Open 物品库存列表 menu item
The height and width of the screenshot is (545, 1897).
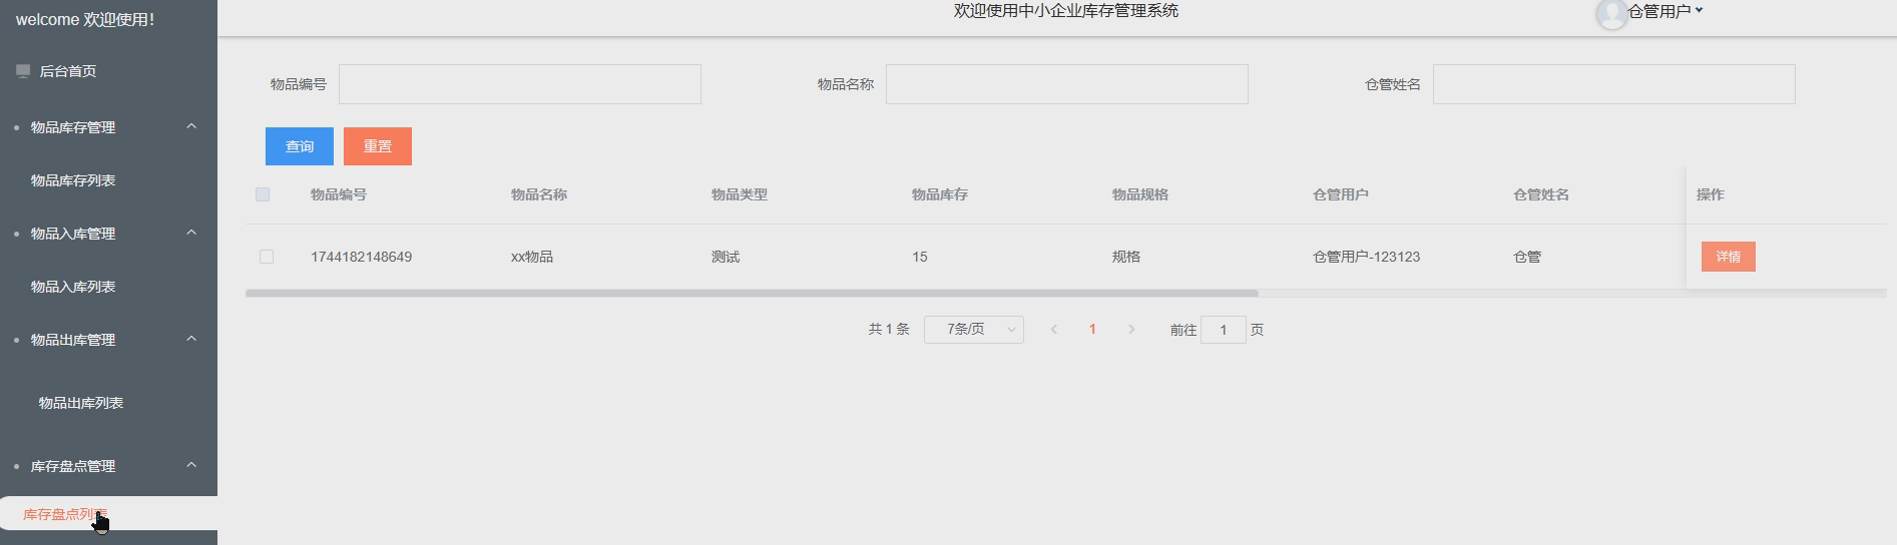point(73,180)
